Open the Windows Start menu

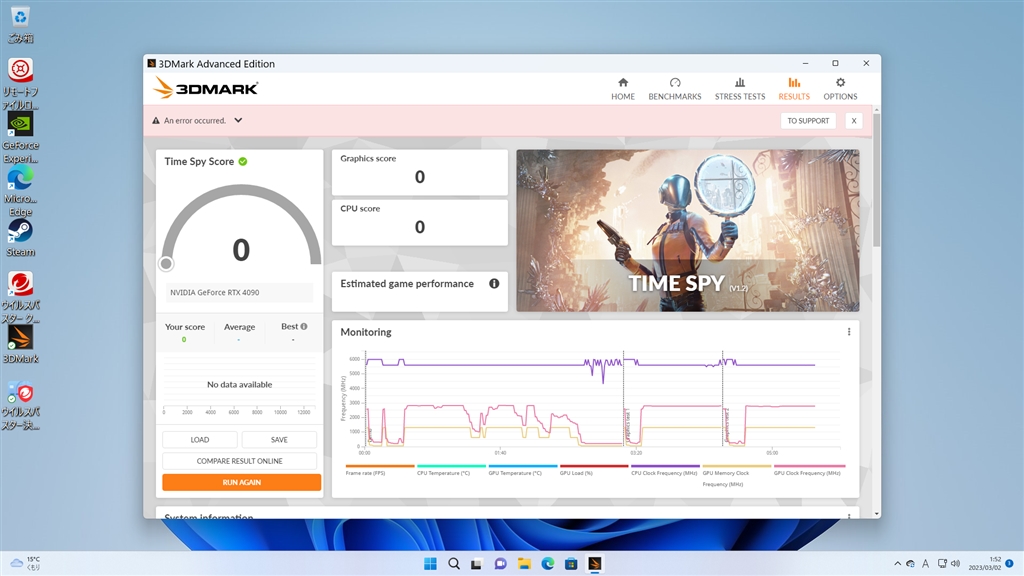click(x=430, y=564)
